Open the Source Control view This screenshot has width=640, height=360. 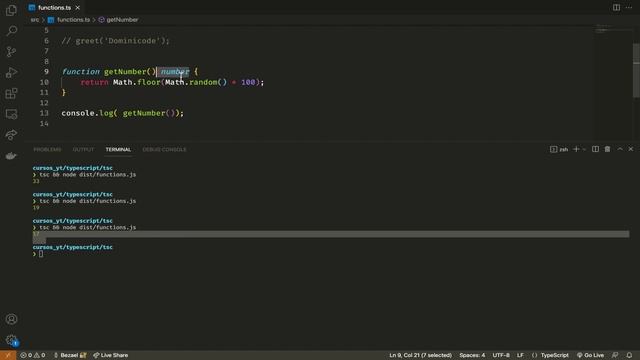click(11, 51)
